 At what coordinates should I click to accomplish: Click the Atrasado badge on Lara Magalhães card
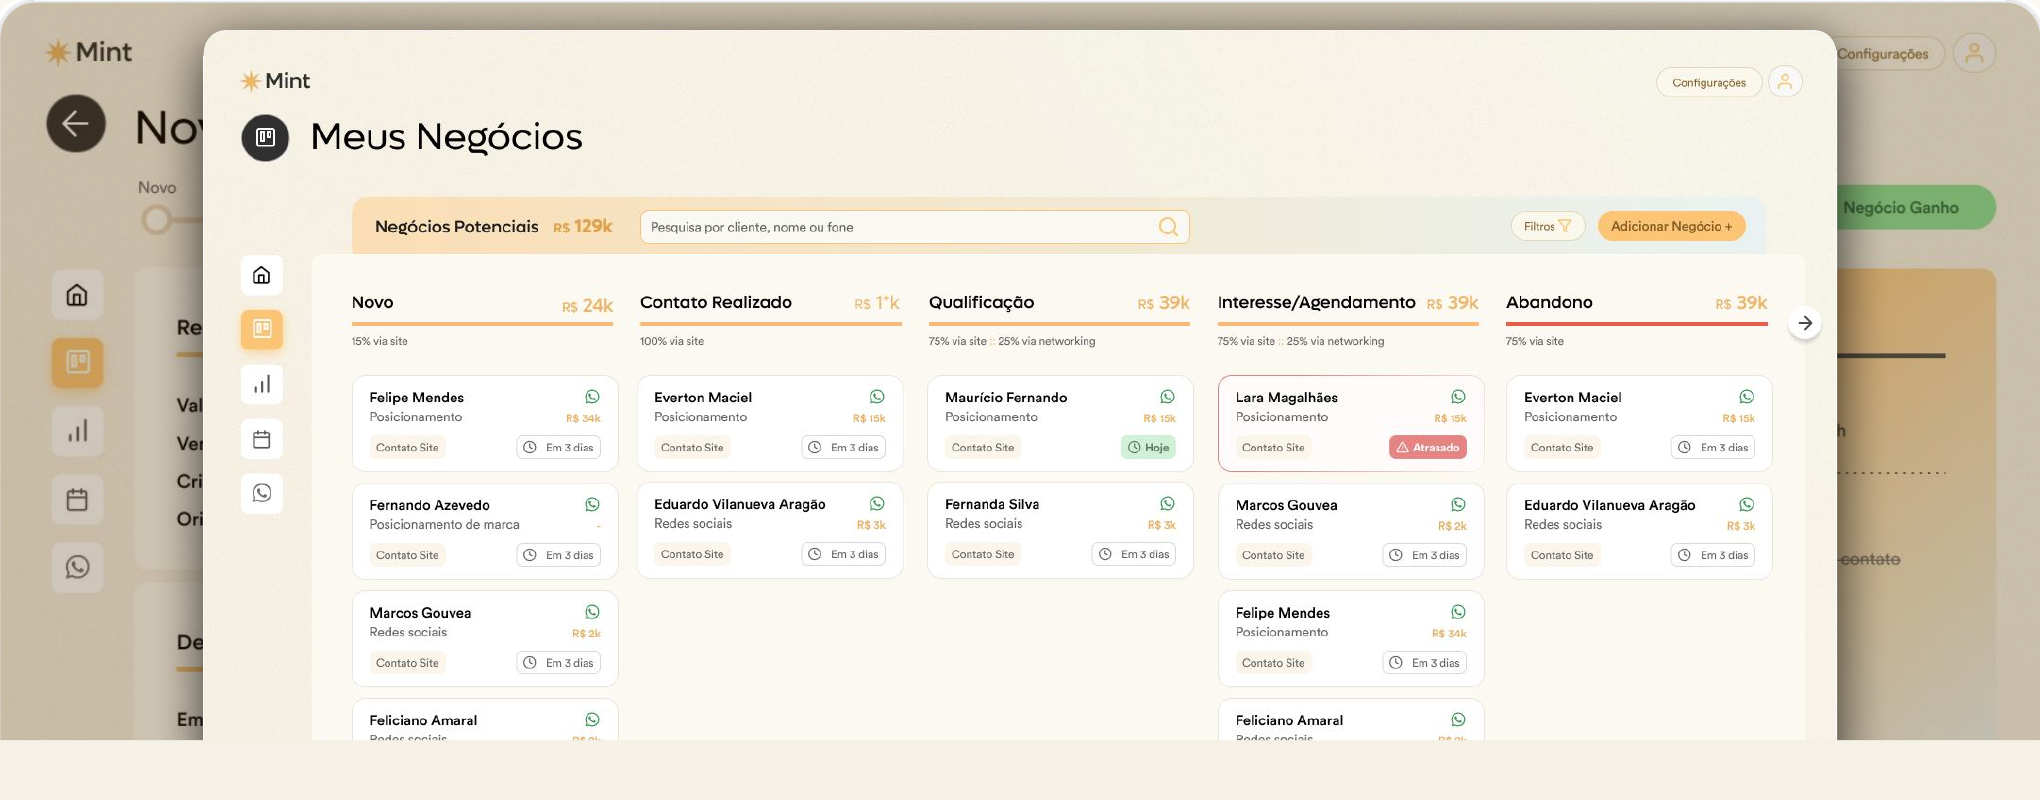(1428, 447)
